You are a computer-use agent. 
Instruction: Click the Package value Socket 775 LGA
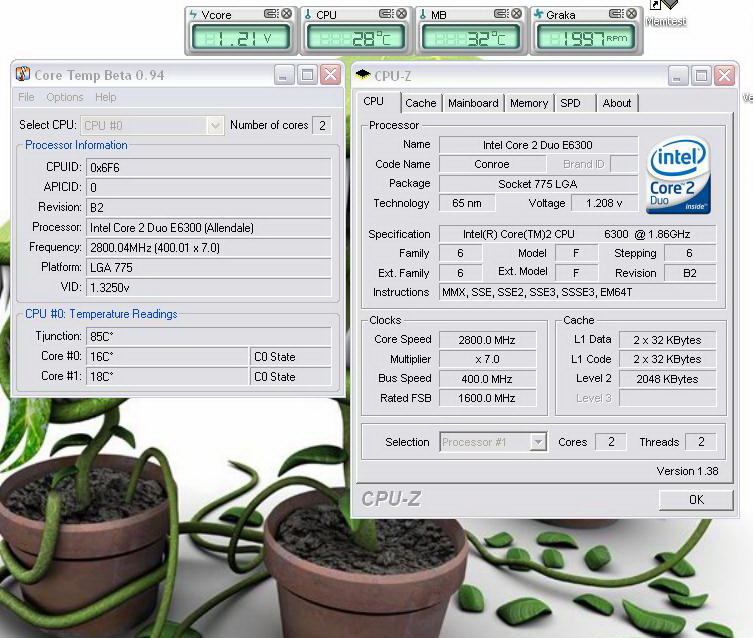pyautogui.click(x=538, y=184)
